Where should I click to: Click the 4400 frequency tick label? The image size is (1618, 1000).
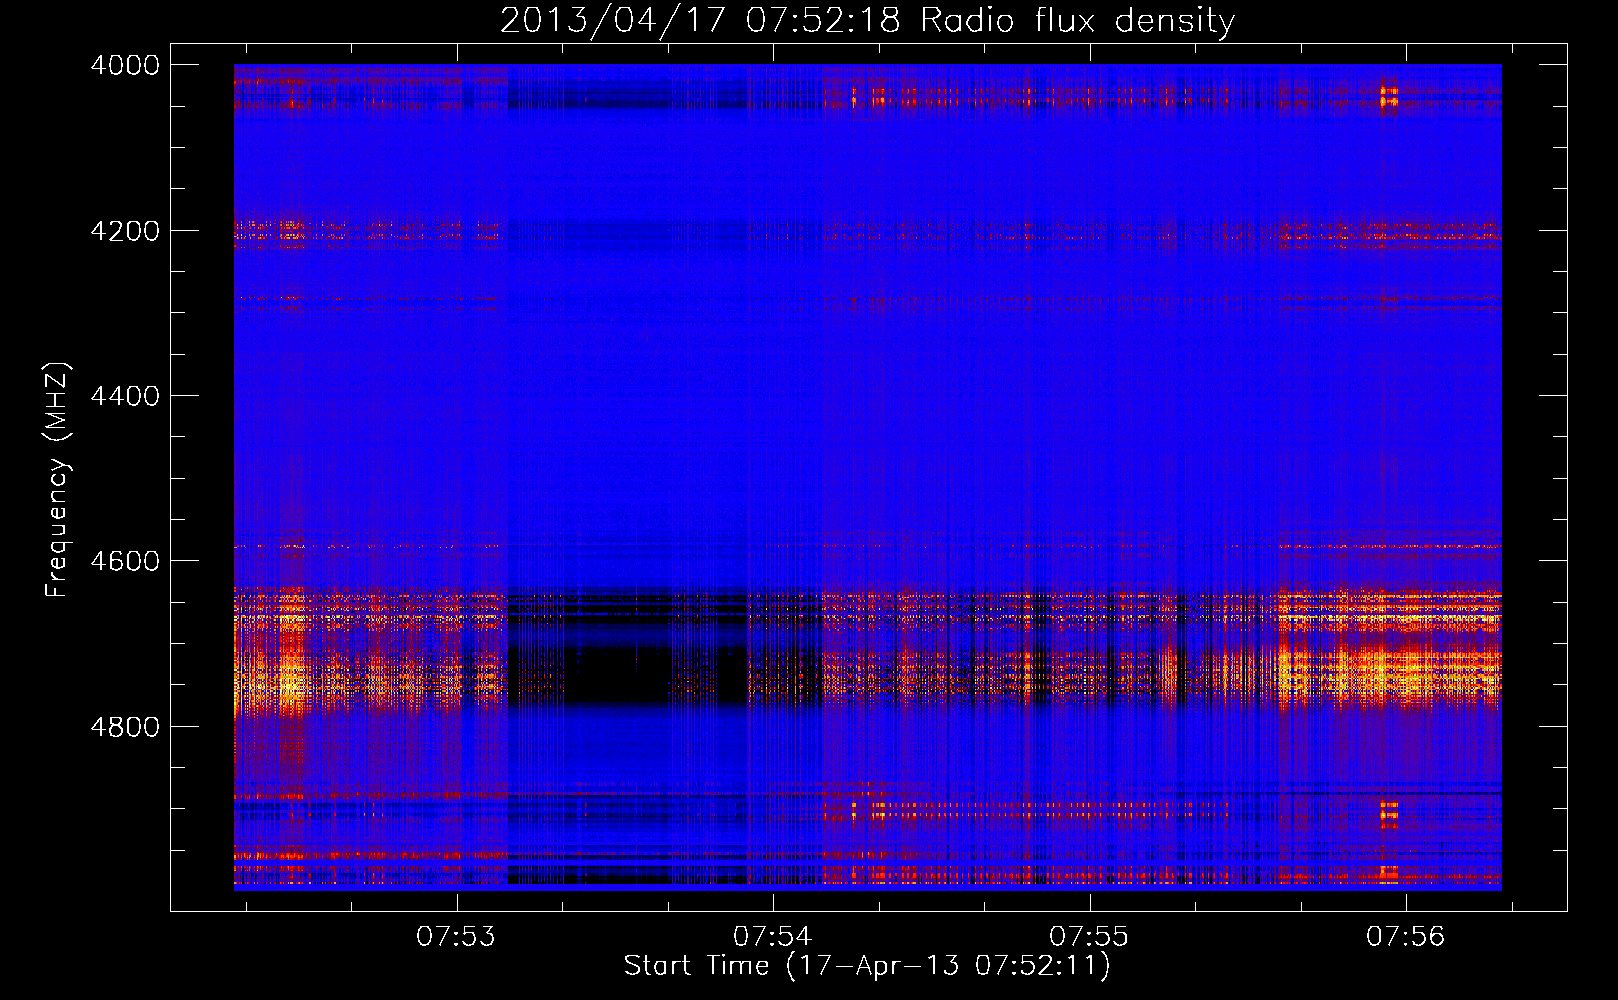click(125, 396)
